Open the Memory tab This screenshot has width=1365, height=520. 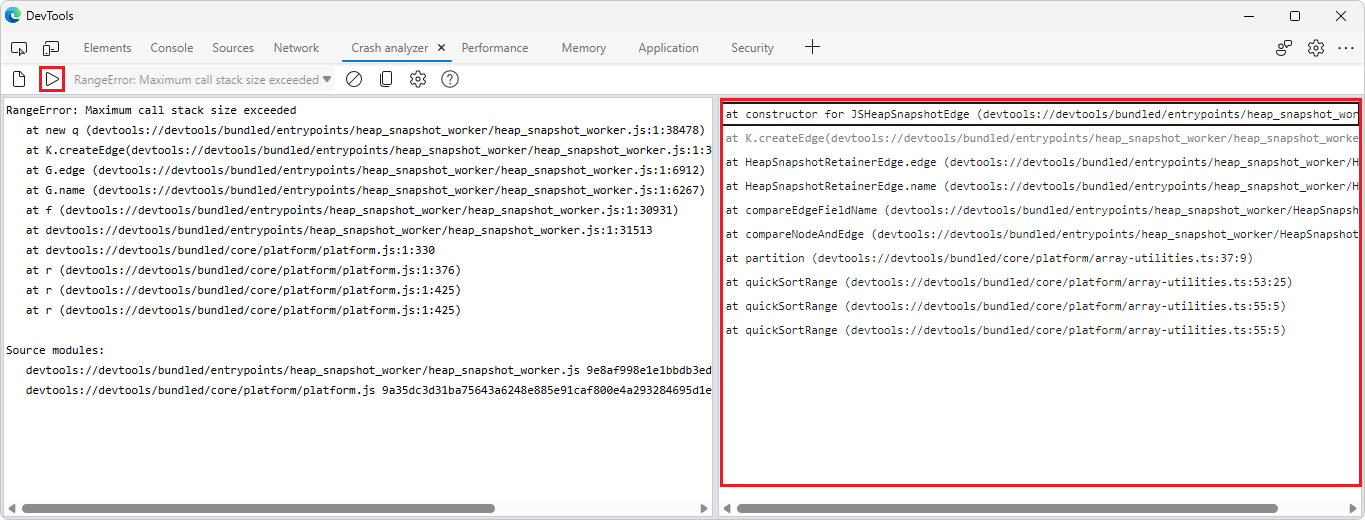point(584,48)
